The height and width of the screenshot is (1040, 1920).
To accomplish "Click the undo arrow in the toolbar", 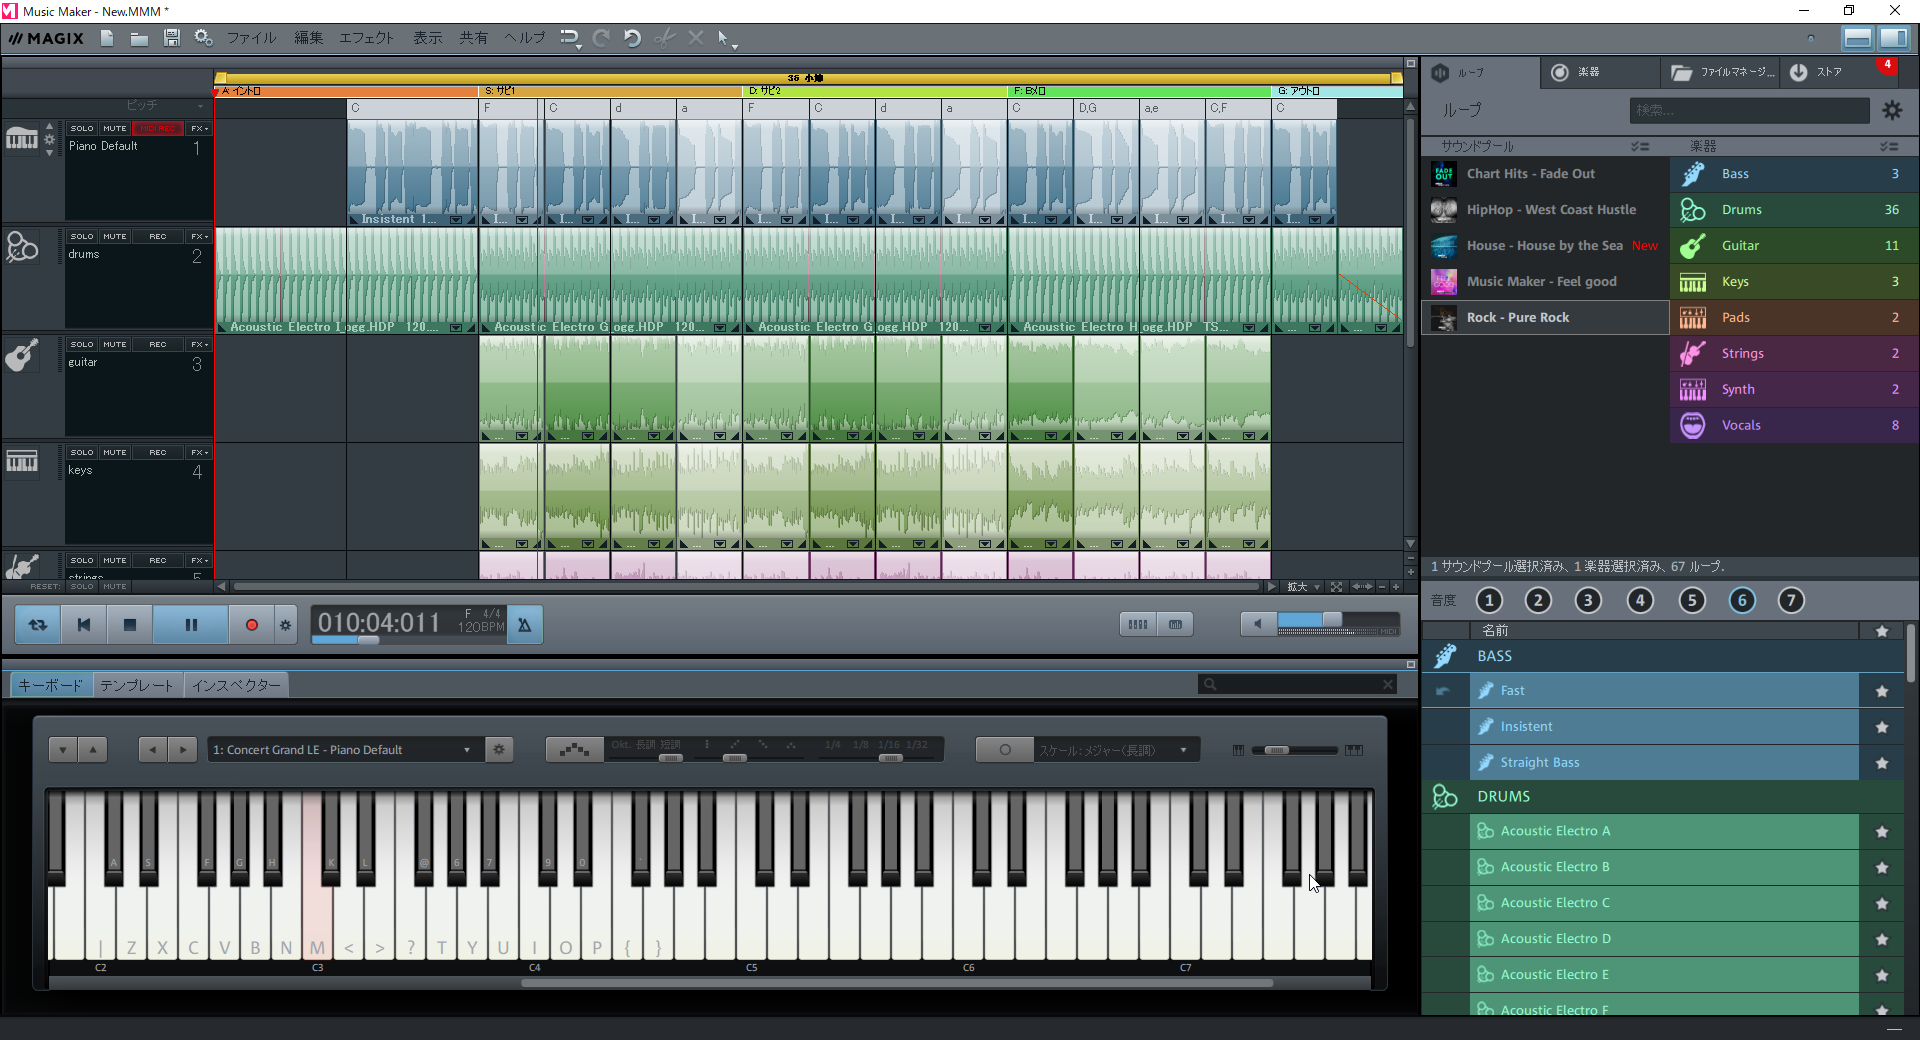I will tap(632, 38).
